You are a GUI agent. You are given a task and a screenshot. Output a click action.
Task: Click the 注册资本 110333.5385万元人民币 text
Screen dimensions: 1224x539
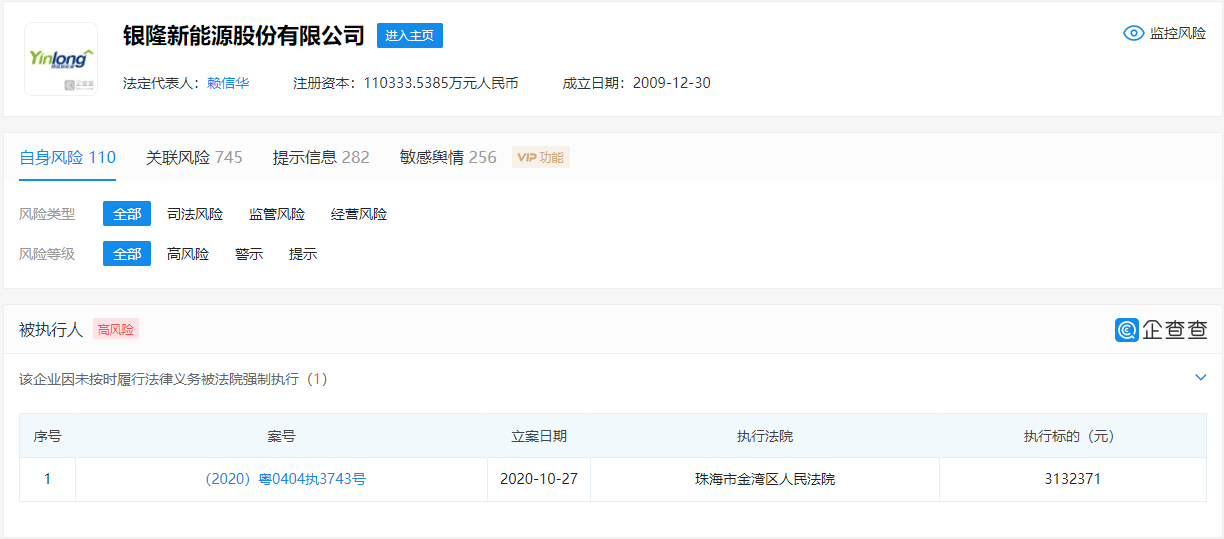click(x=406, y=83)
